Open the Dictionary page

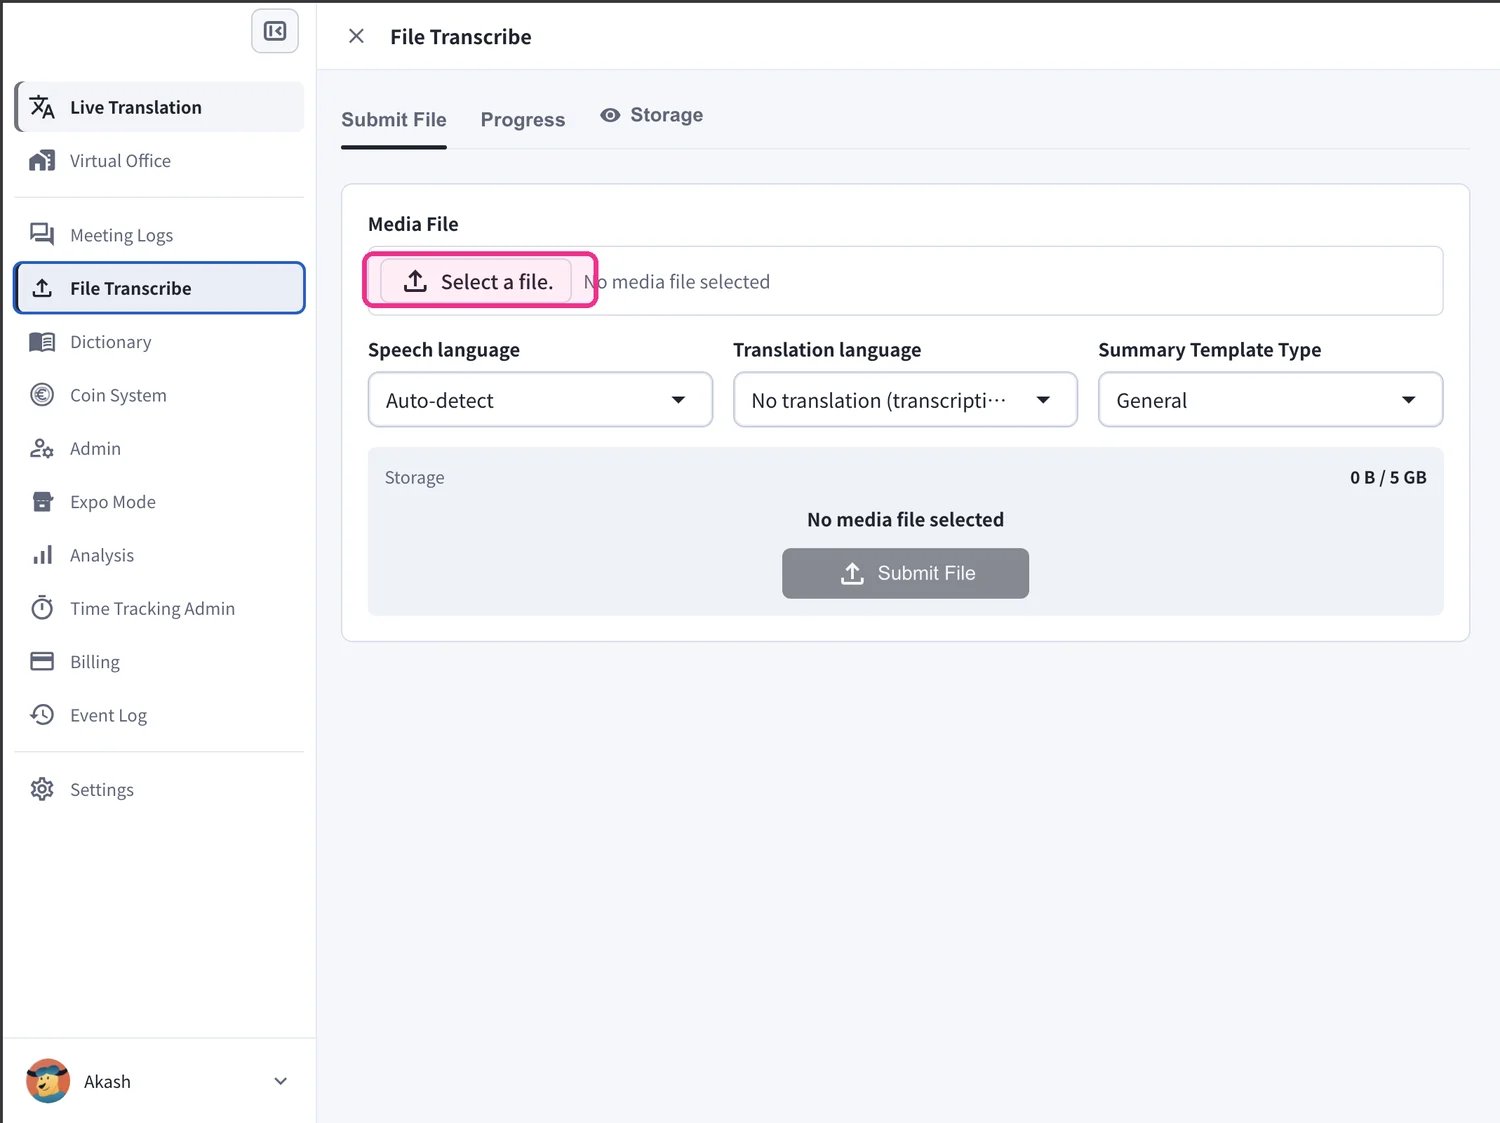[x=160, y=342]
